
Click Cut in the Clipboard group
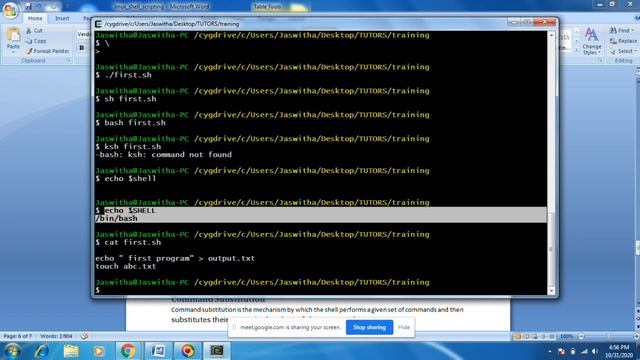pyautogui.click(x=34, y=31)
